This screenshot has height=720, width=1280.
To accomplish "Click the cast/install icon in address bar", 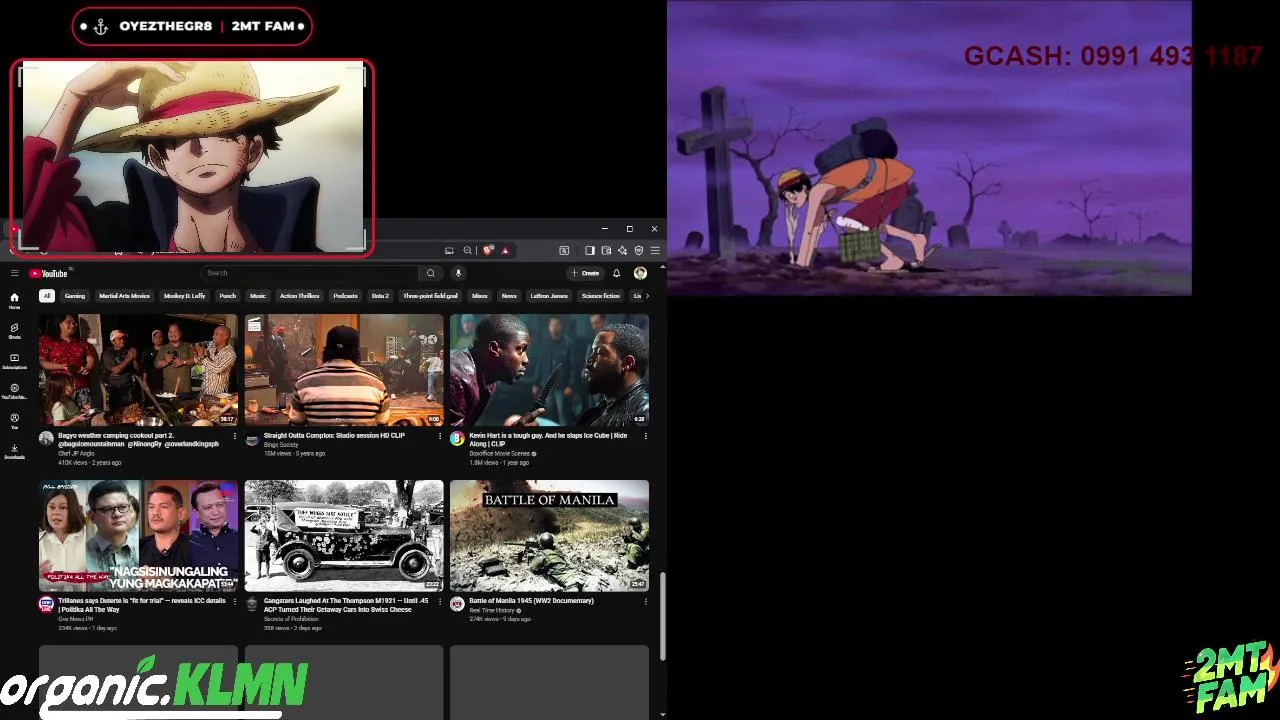I will (449, 250).
